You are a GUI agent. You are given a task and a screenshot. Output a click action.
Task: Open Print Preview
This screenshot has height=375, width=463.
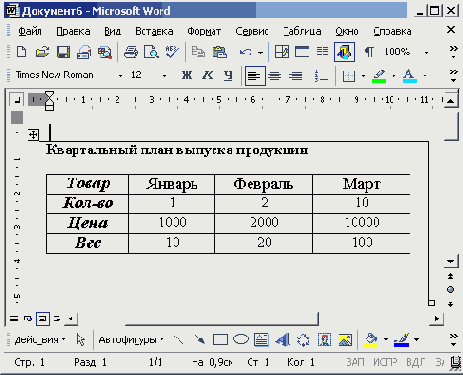[151, 52]
